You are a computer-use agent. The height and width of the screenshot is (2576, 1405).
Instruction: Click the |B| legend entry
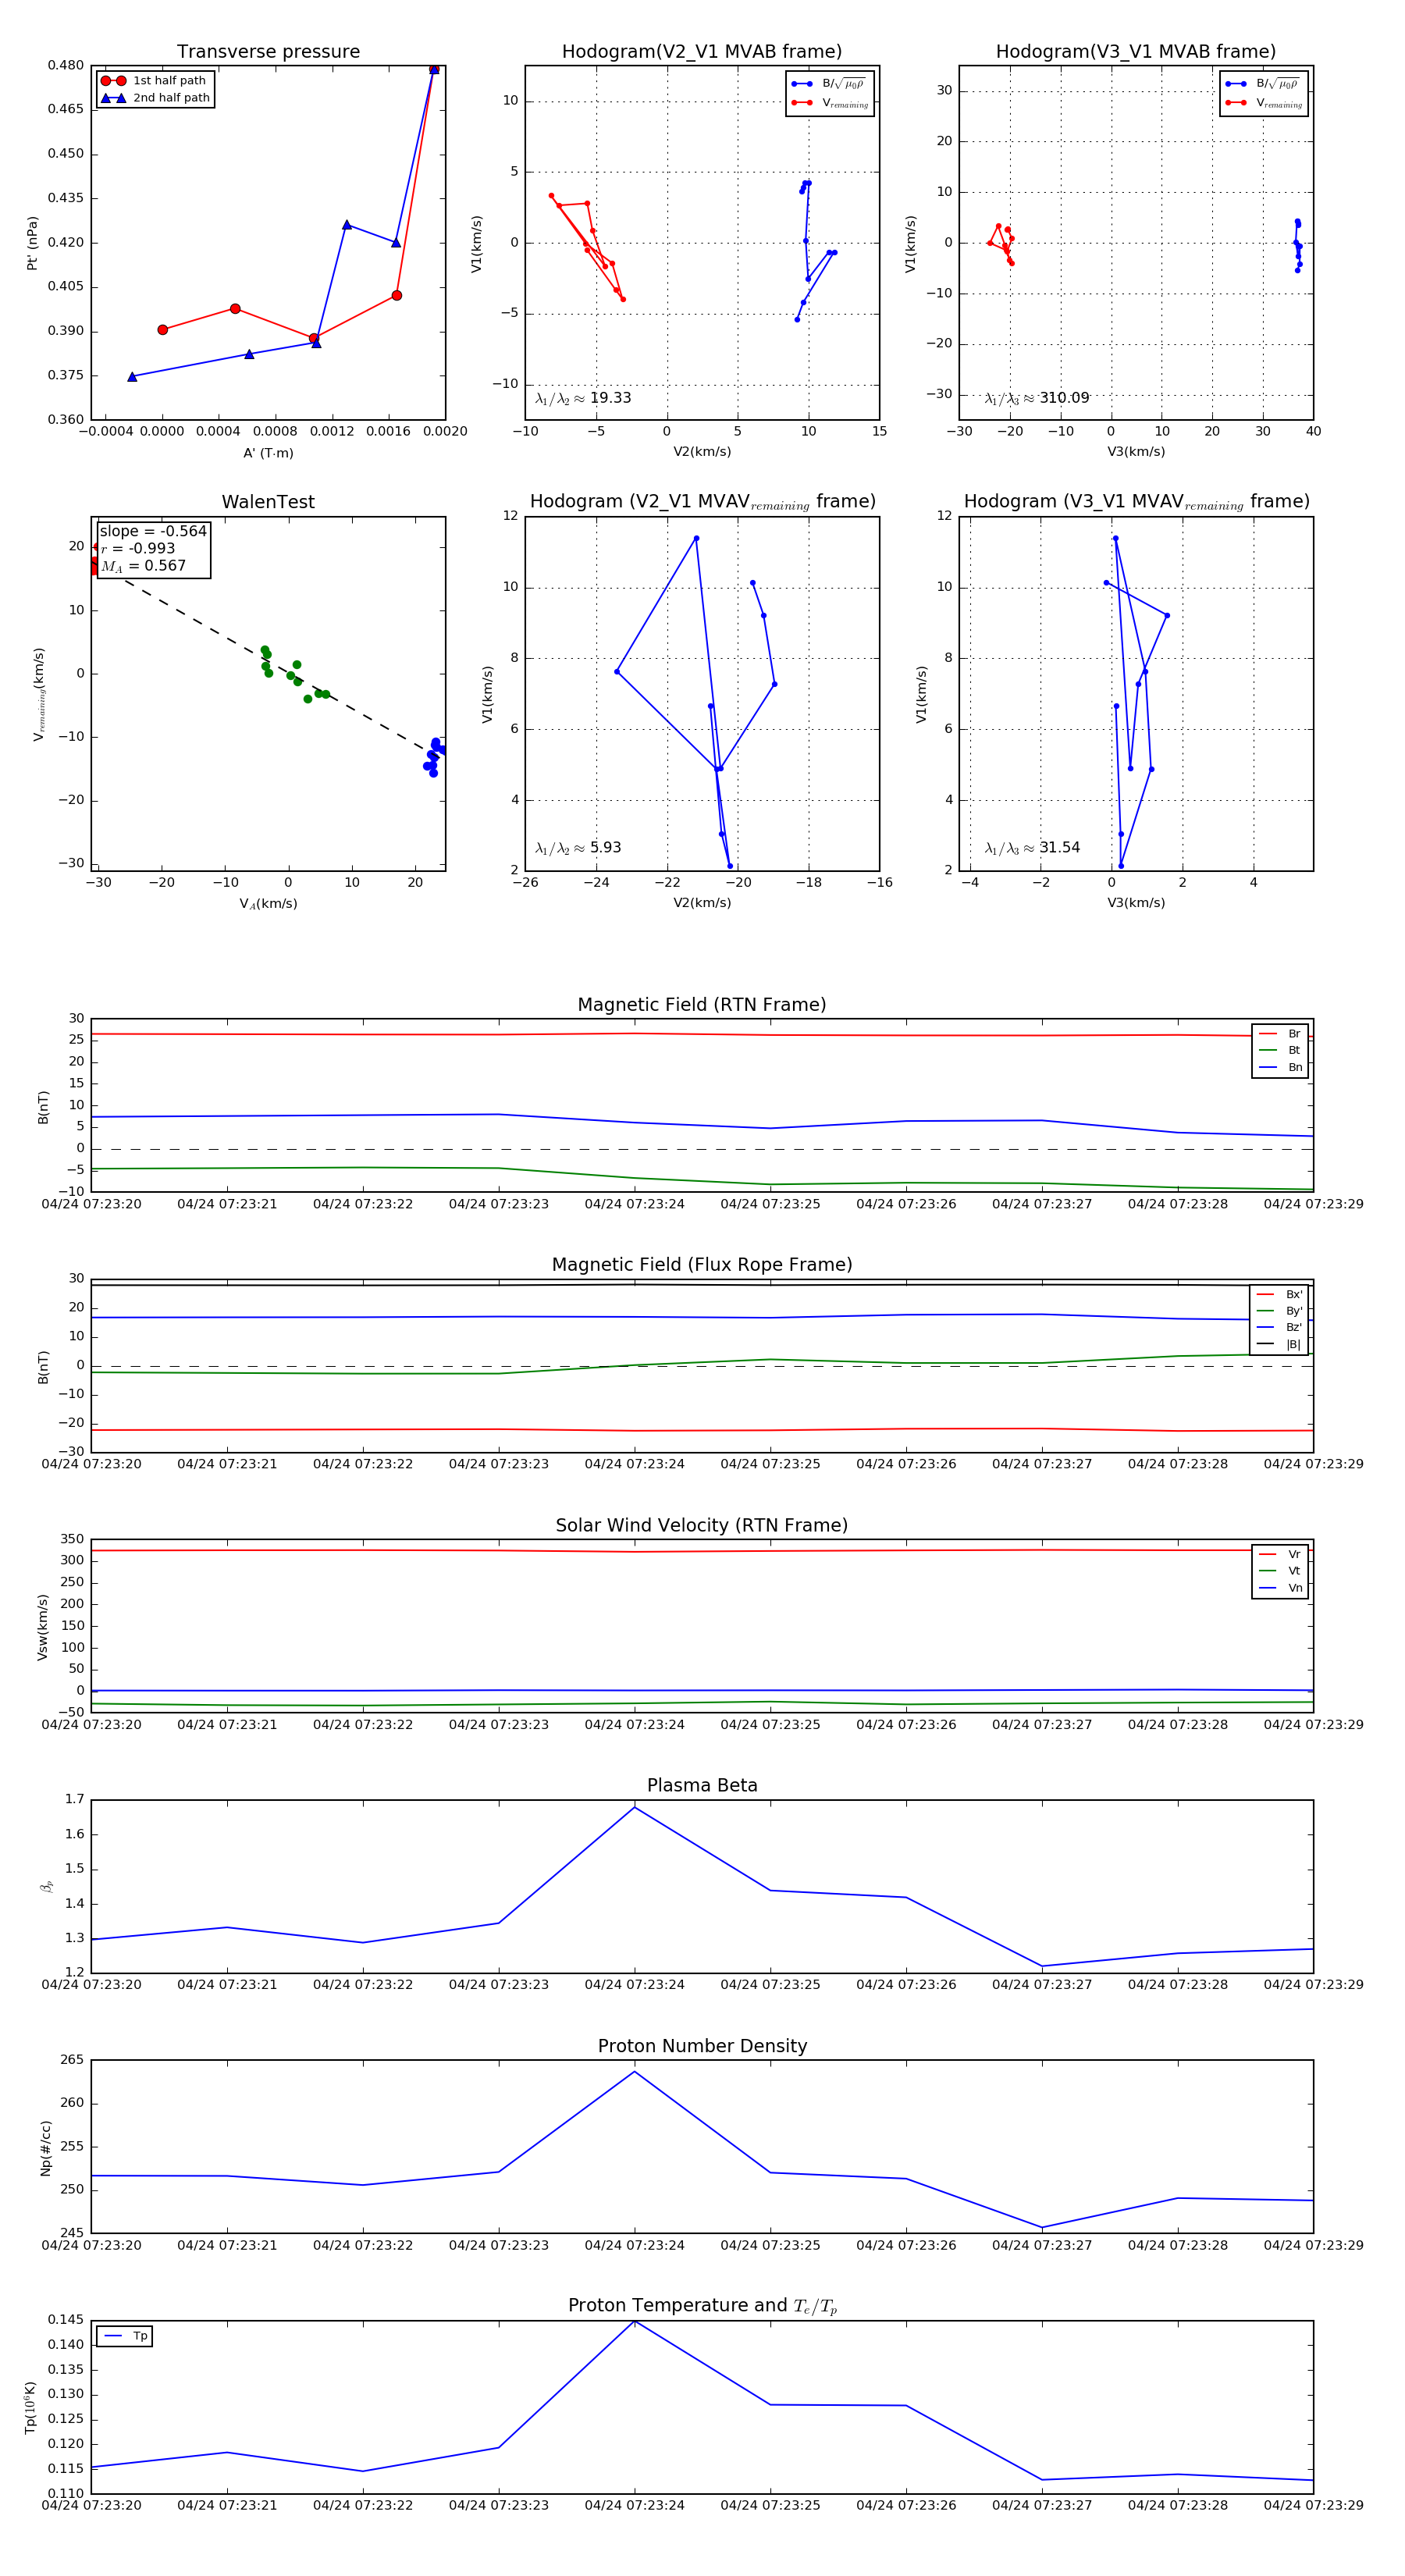click(x=1279, y=1344)
